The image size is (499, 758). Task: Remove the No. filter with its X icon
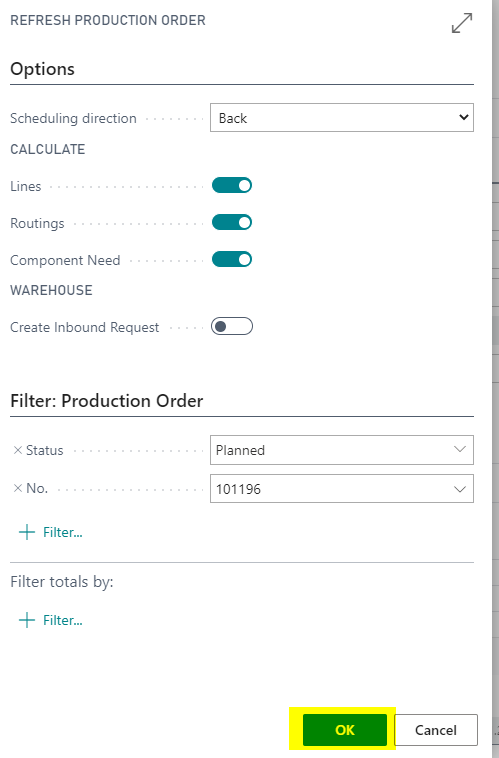[18, 489]
